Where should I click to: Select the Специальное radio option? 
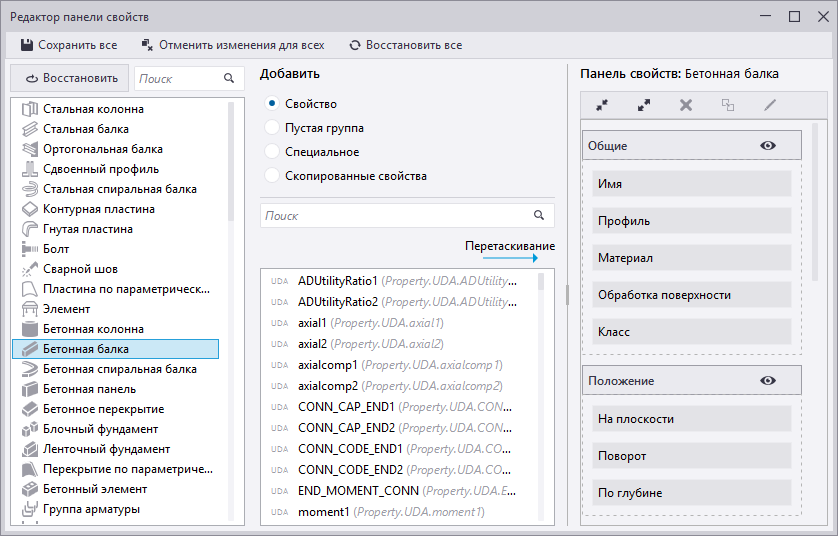(272, 152)
